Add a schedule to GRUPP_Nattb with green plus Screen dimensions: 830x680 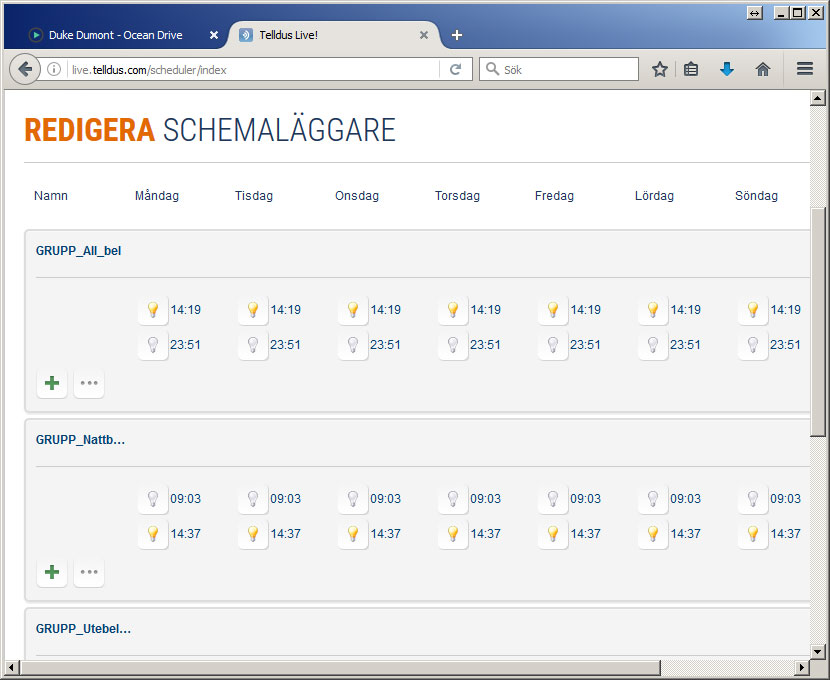click(52, 572)
